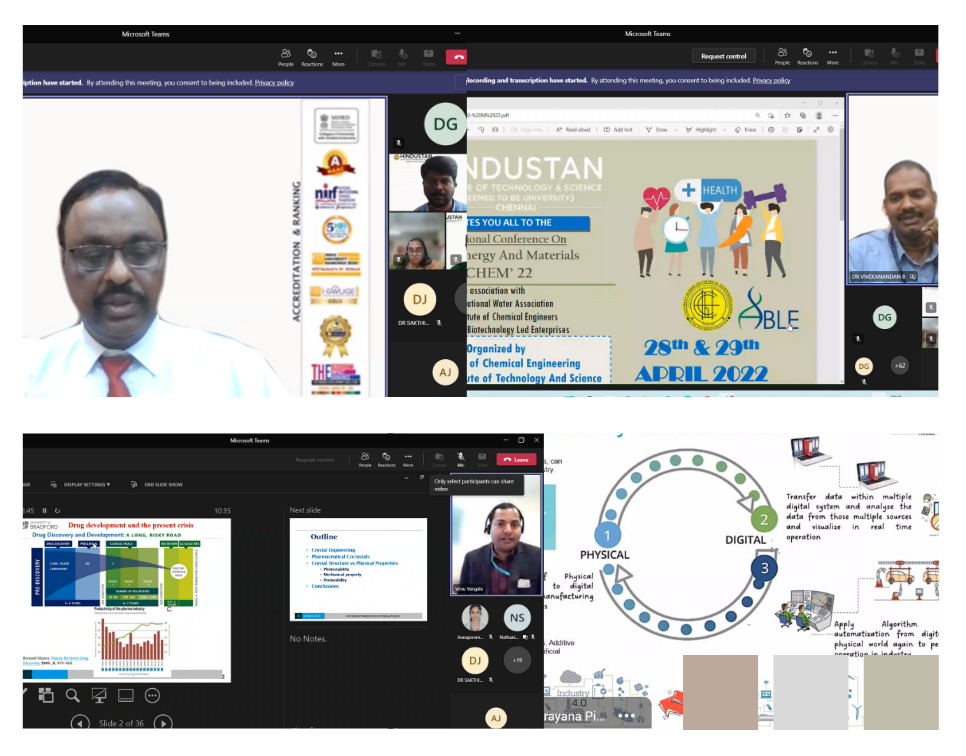Image resolution: width=966 pixels, height=756 pixels.
Task: Open profile icon in shared browser bar
Action: point(819,115)
